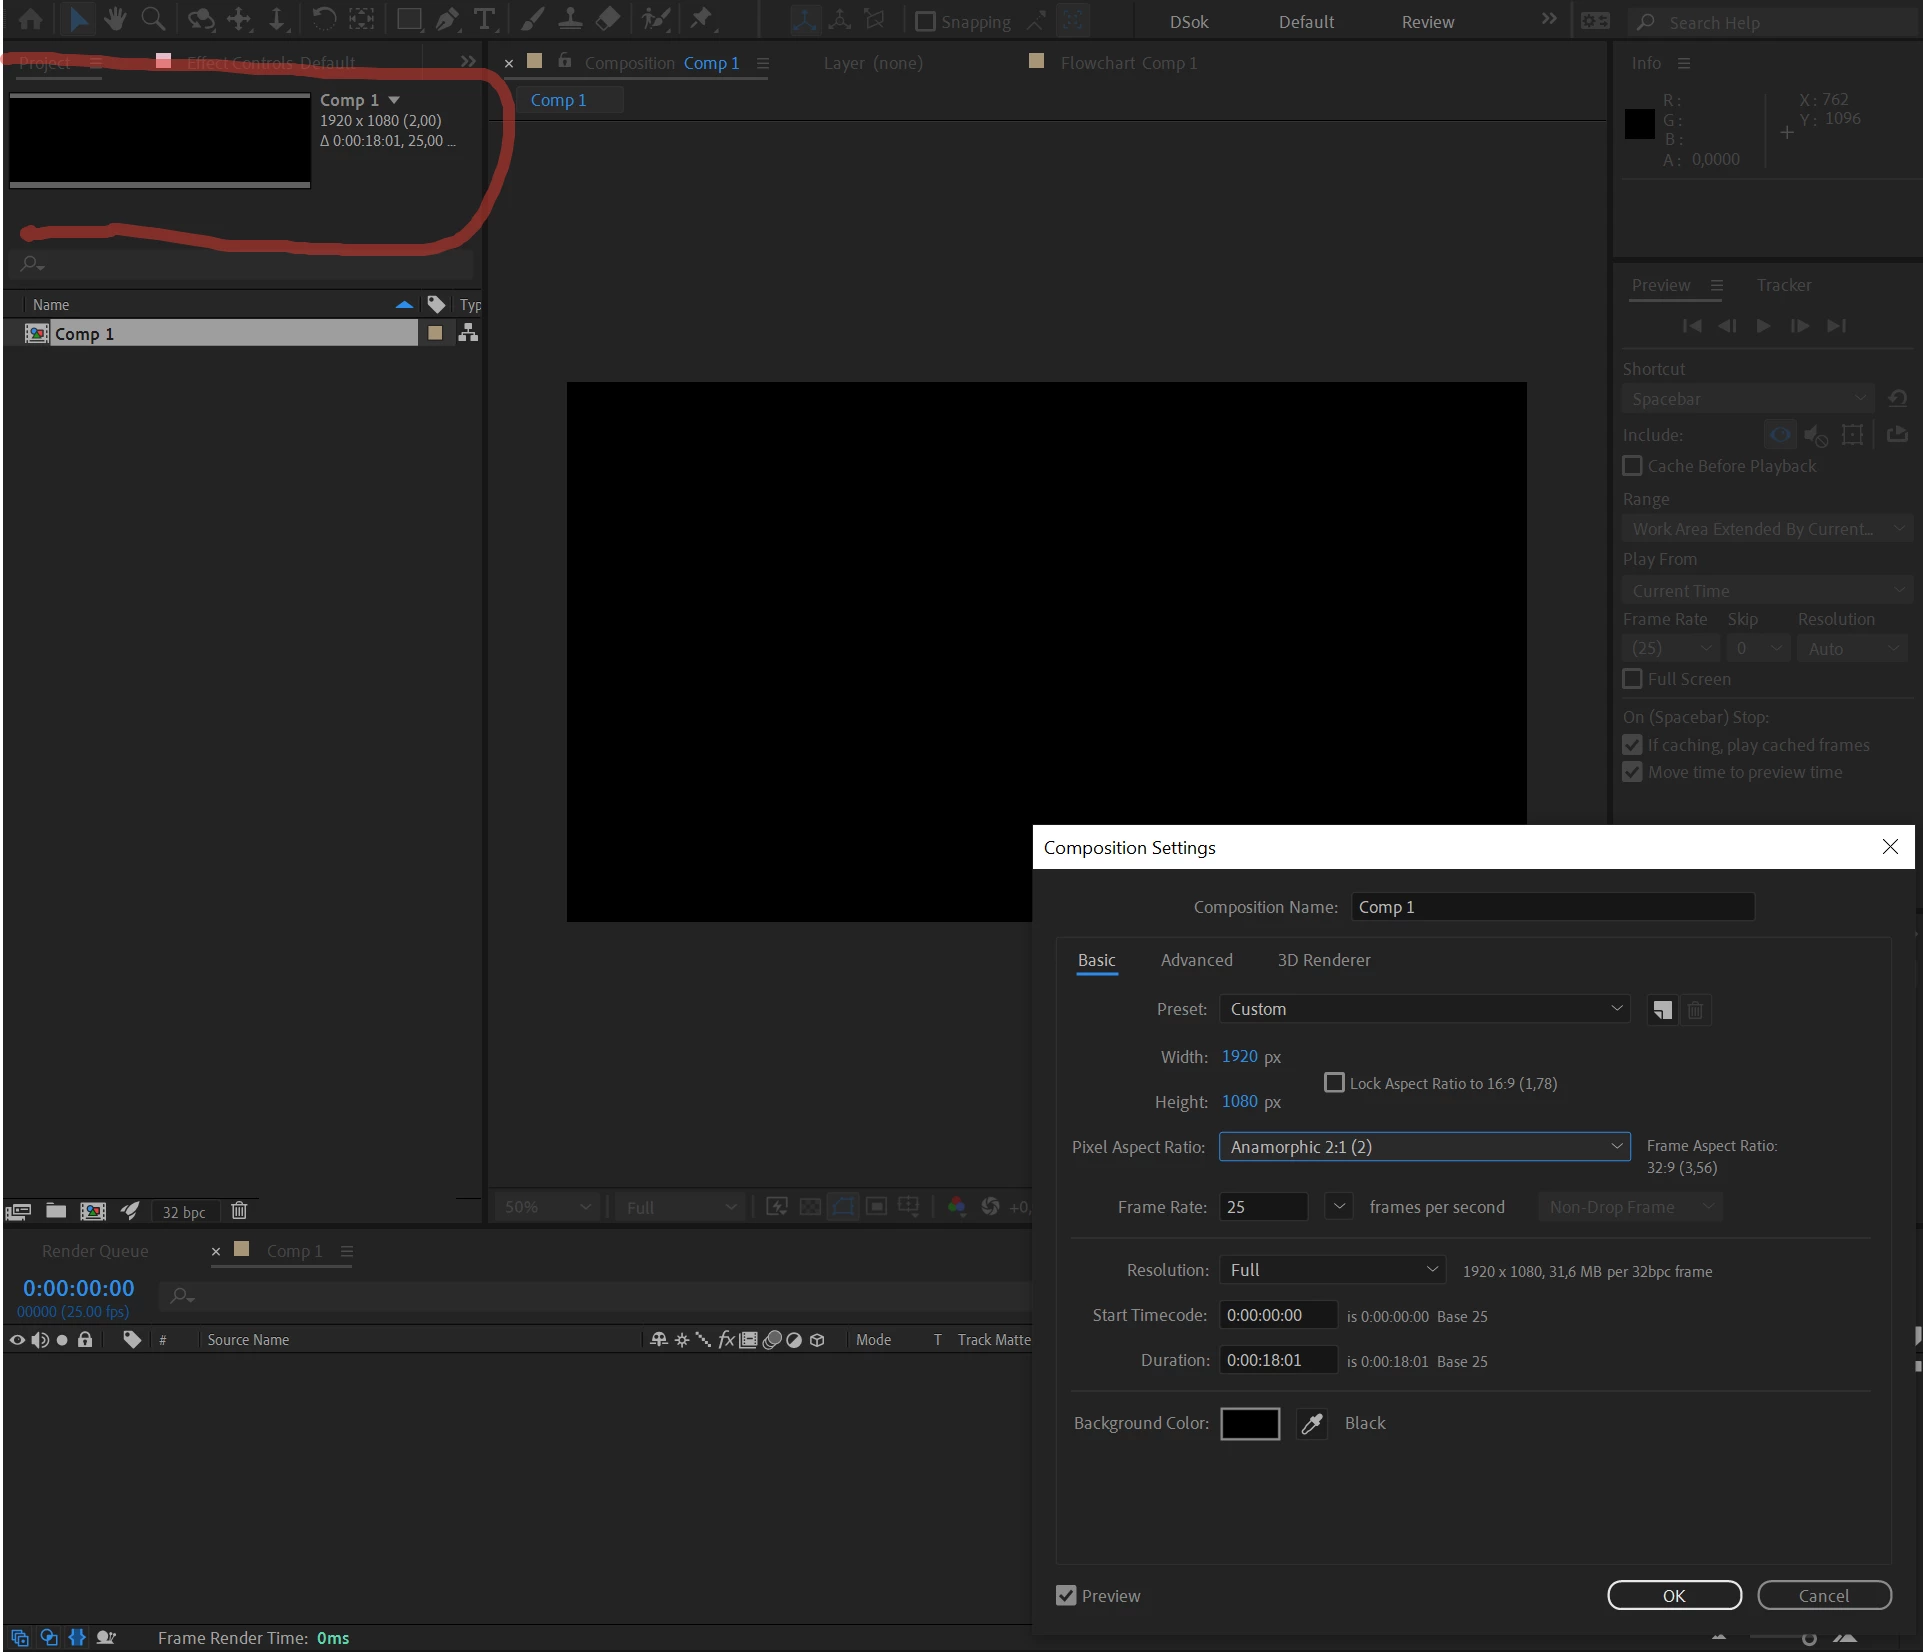Click the background color eyedropper icon
The height and width of the screenshot is (1652, 1923).
pos(1311,1423)
